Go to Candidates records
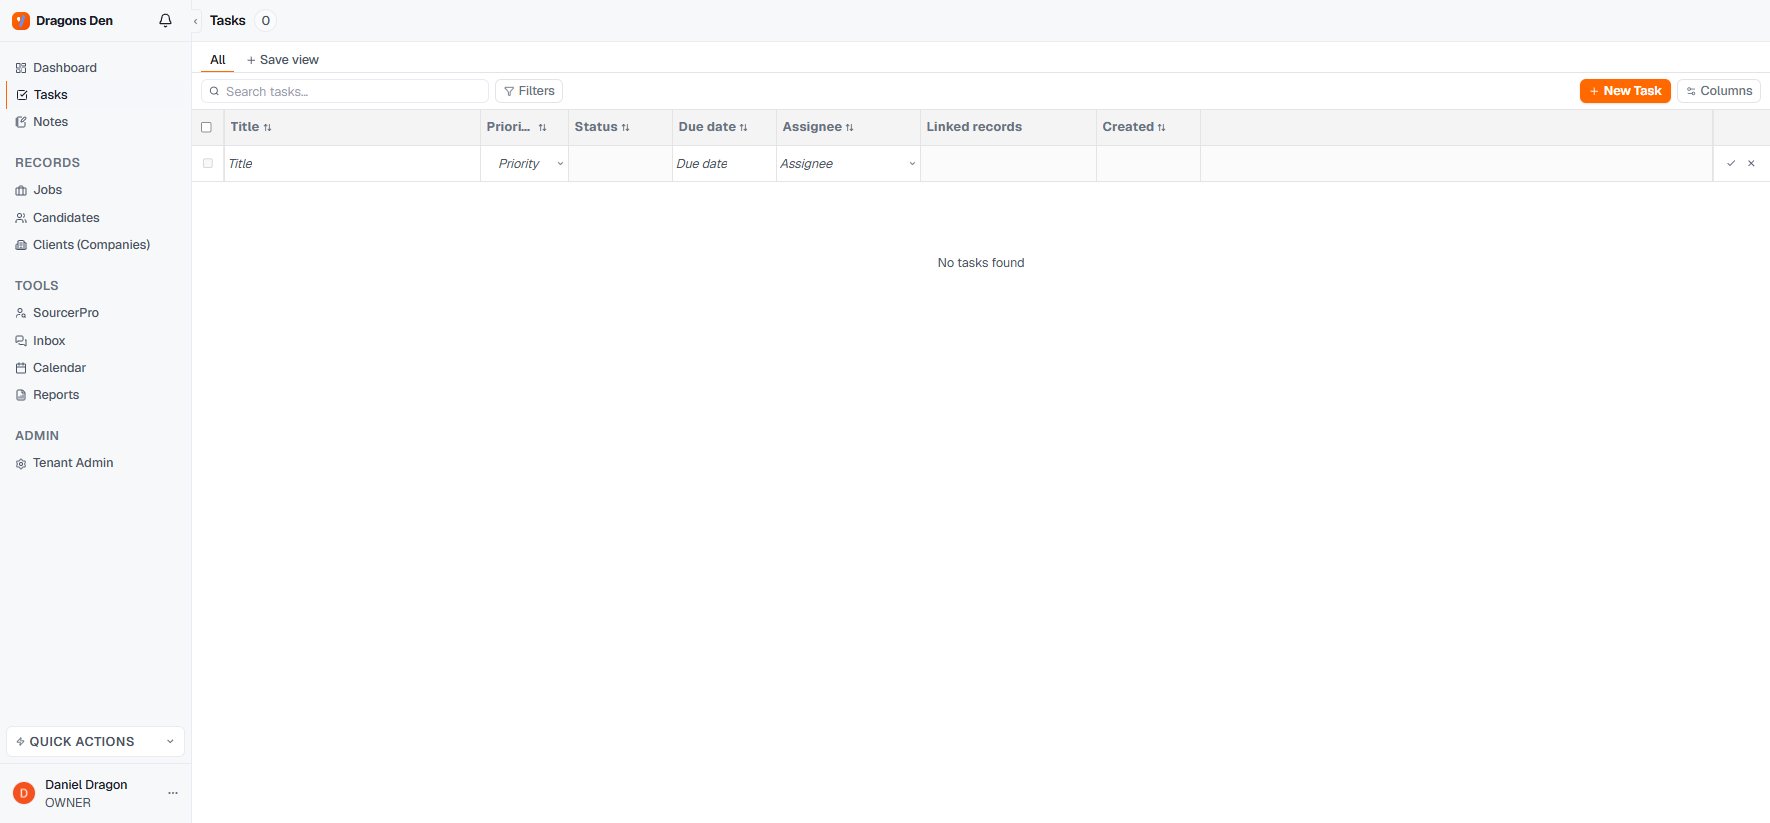1770x823 pixels. point(66,218)
